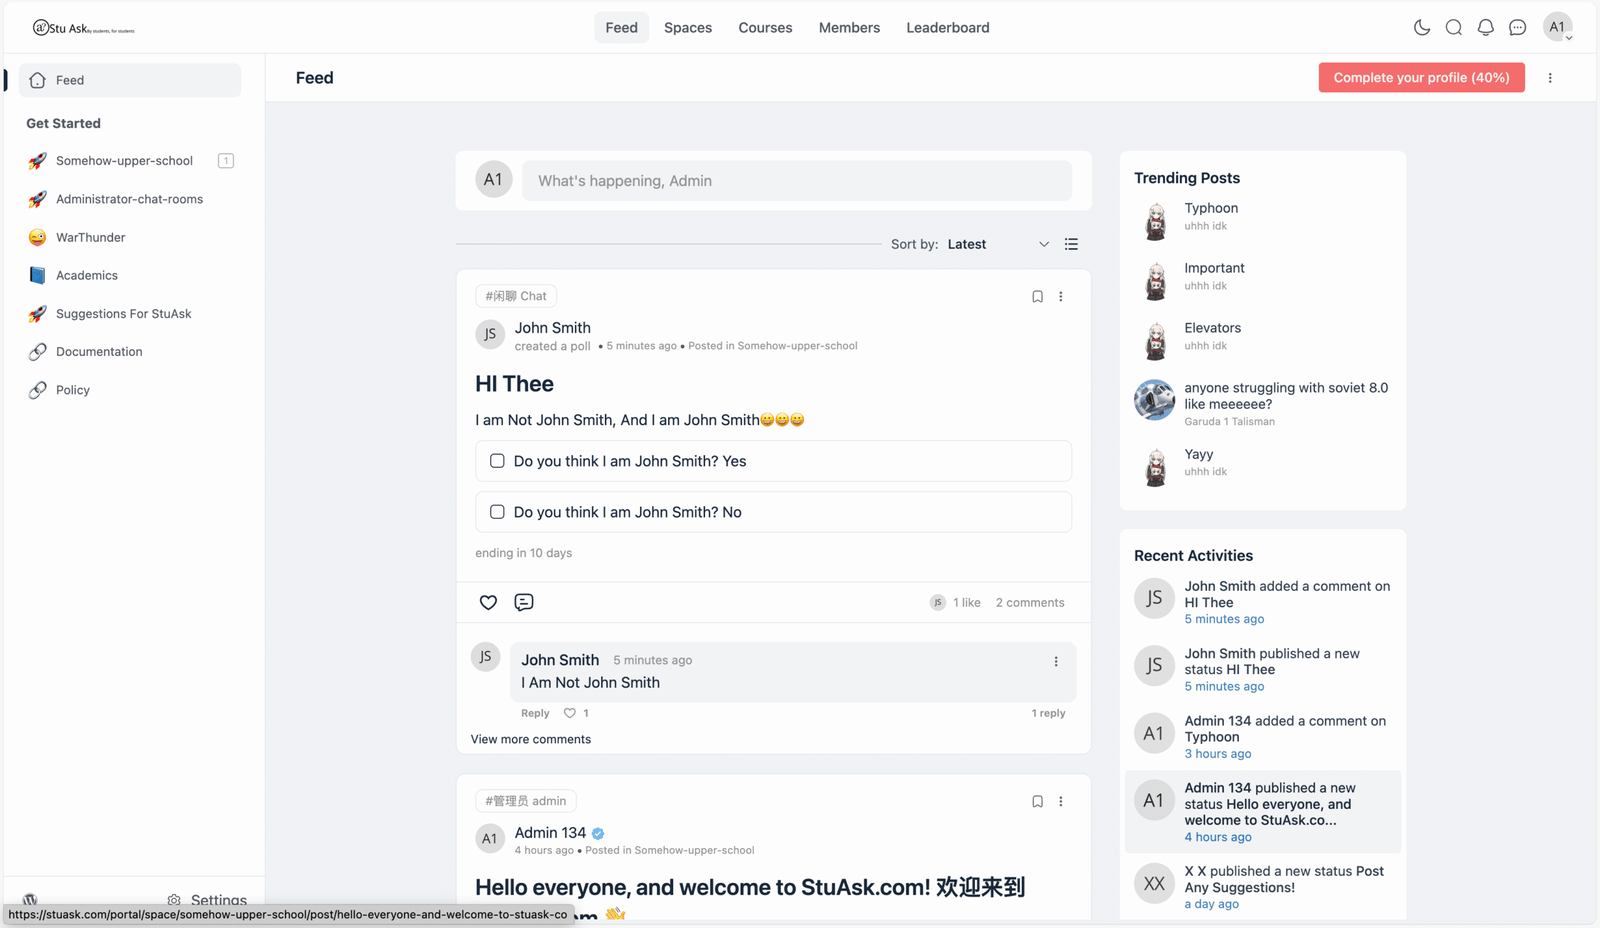Open the Leaderboard tab
The image size is (1600, 928).
tap(947, 28)
